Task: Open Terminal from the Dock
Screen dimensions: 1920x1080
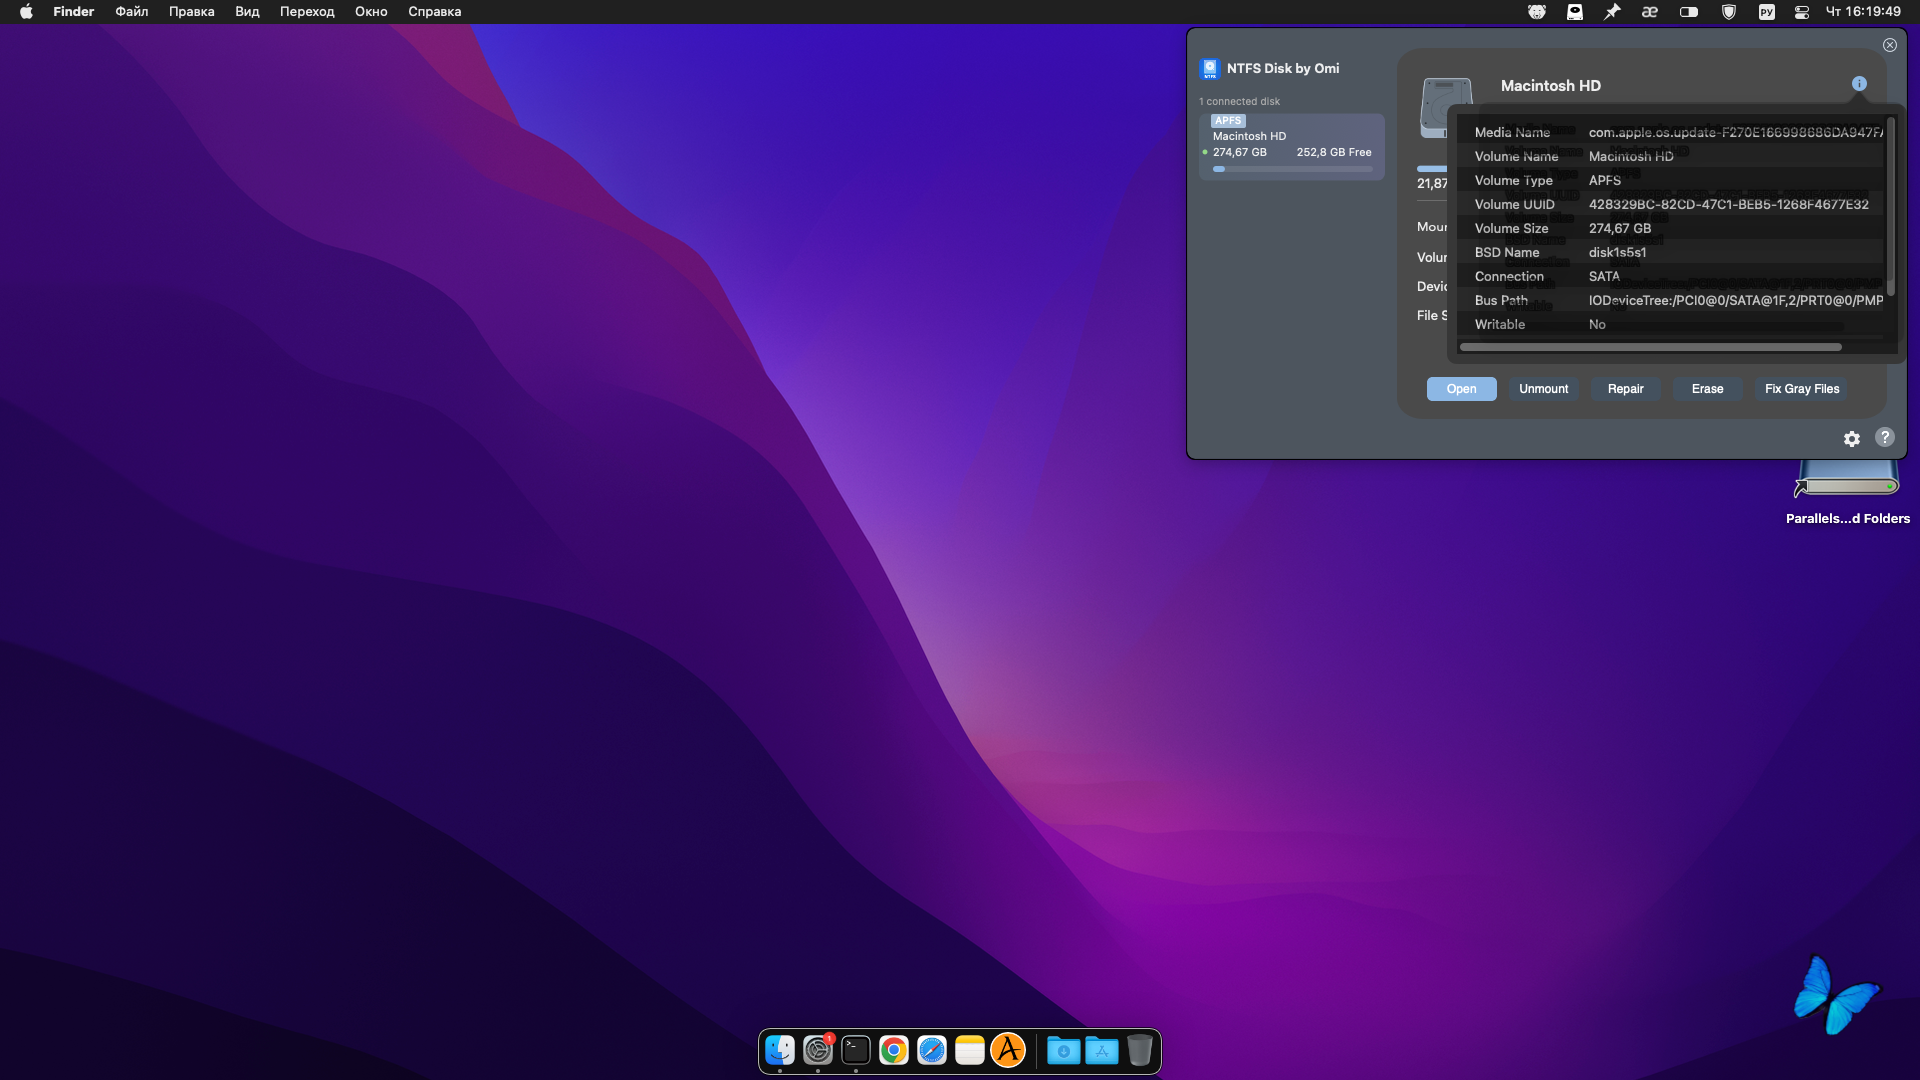Action: click(856, 1050)
